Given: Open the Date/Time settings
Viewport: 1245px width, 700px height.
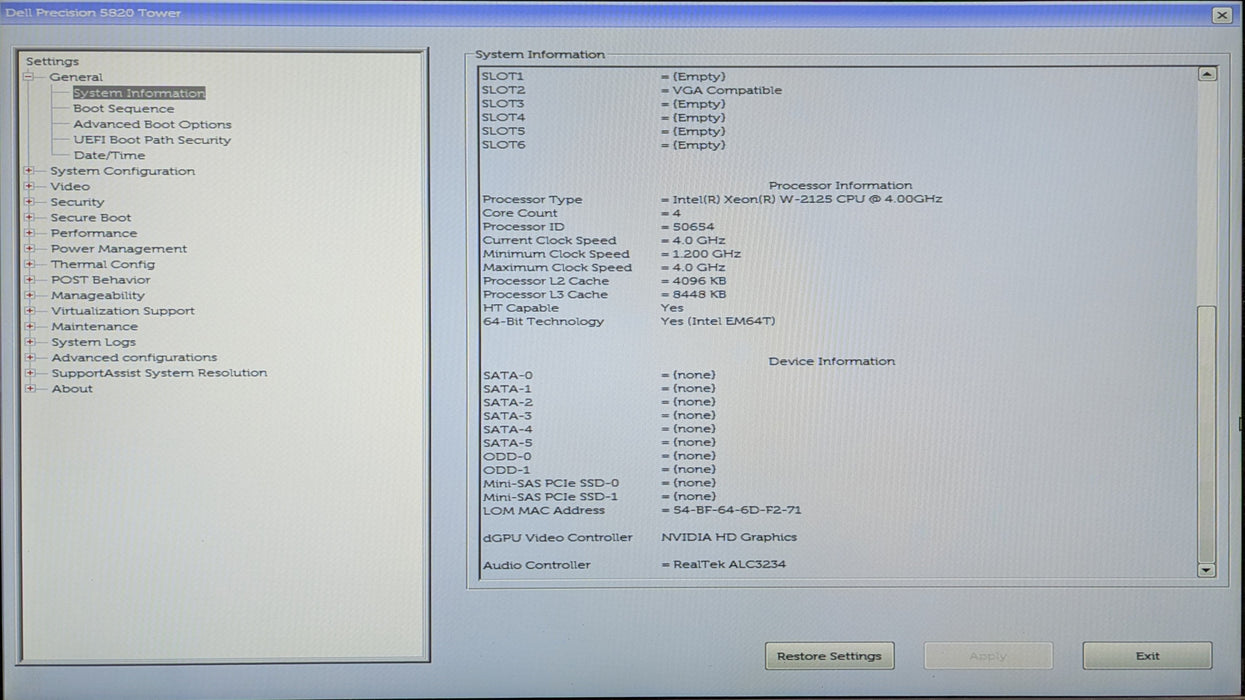Looking at the screenshot, I should click(x=109, y=155).
